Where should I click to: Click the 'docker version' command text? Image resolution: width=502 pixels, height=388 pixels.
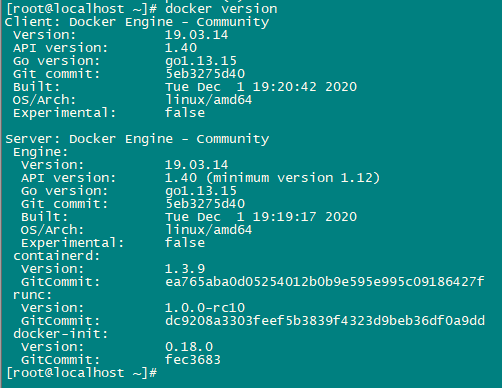click(221, 9)
